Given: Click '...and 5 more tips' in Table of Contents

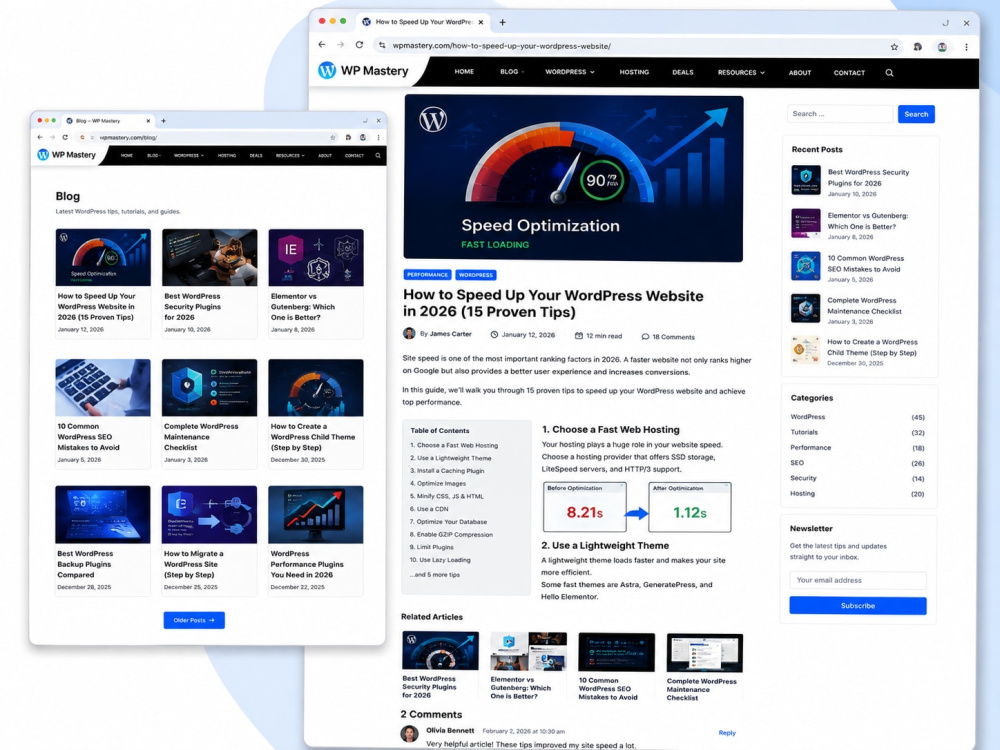Looking at the screenshot, I should click(435, 575).
